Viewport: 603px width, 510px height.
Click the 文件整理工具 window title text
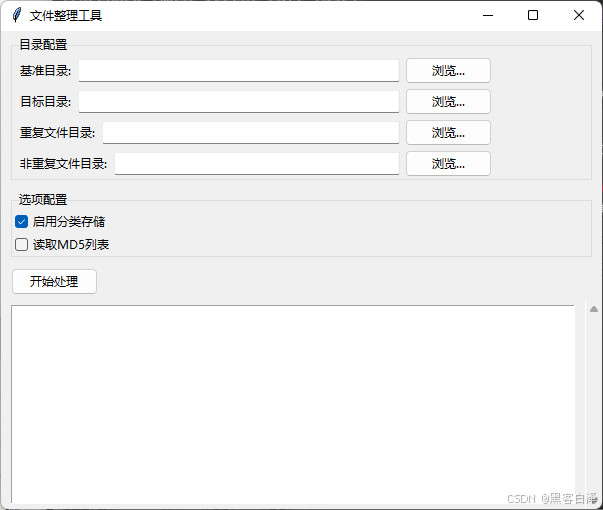(x=66, y=16)
